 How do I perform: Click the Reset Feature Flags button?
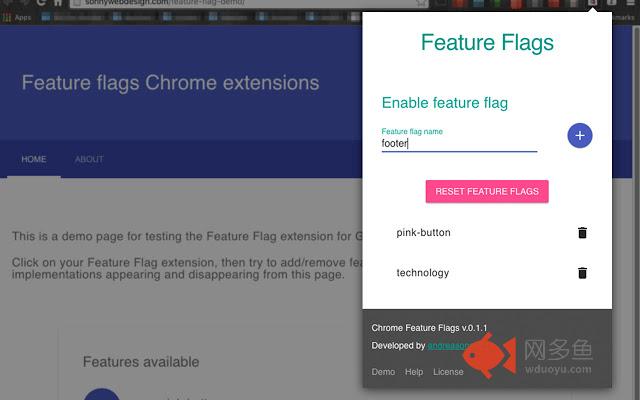[487, 191]
